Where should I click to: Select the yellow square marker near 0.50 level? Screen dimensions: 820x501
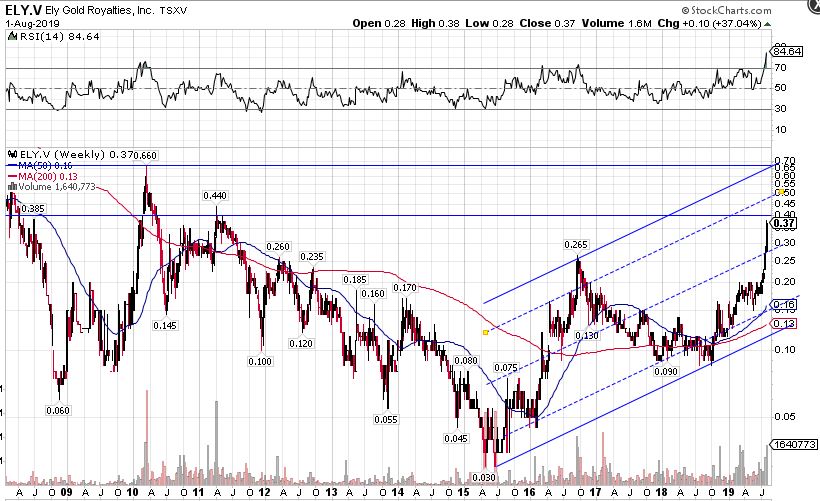[781, 192]
